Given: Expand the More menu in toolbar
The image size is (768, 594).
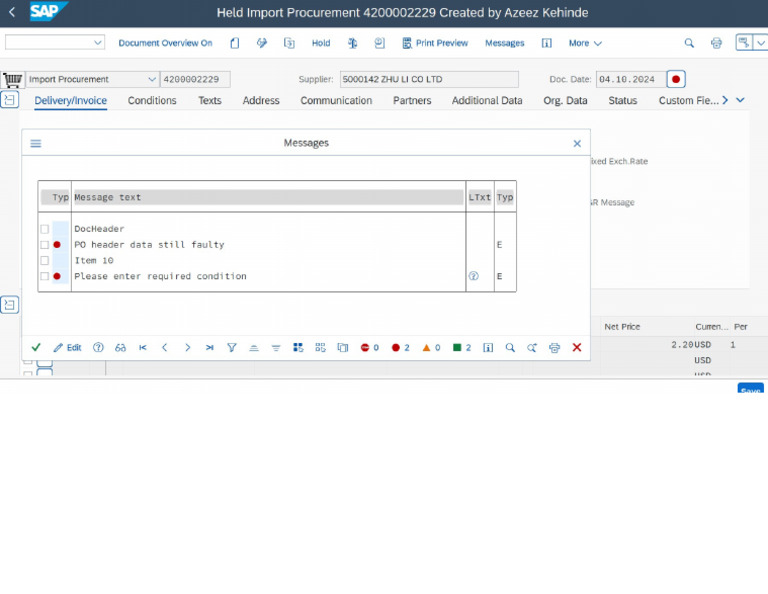Looking at the screenshot, I should (x=585, y=43).
